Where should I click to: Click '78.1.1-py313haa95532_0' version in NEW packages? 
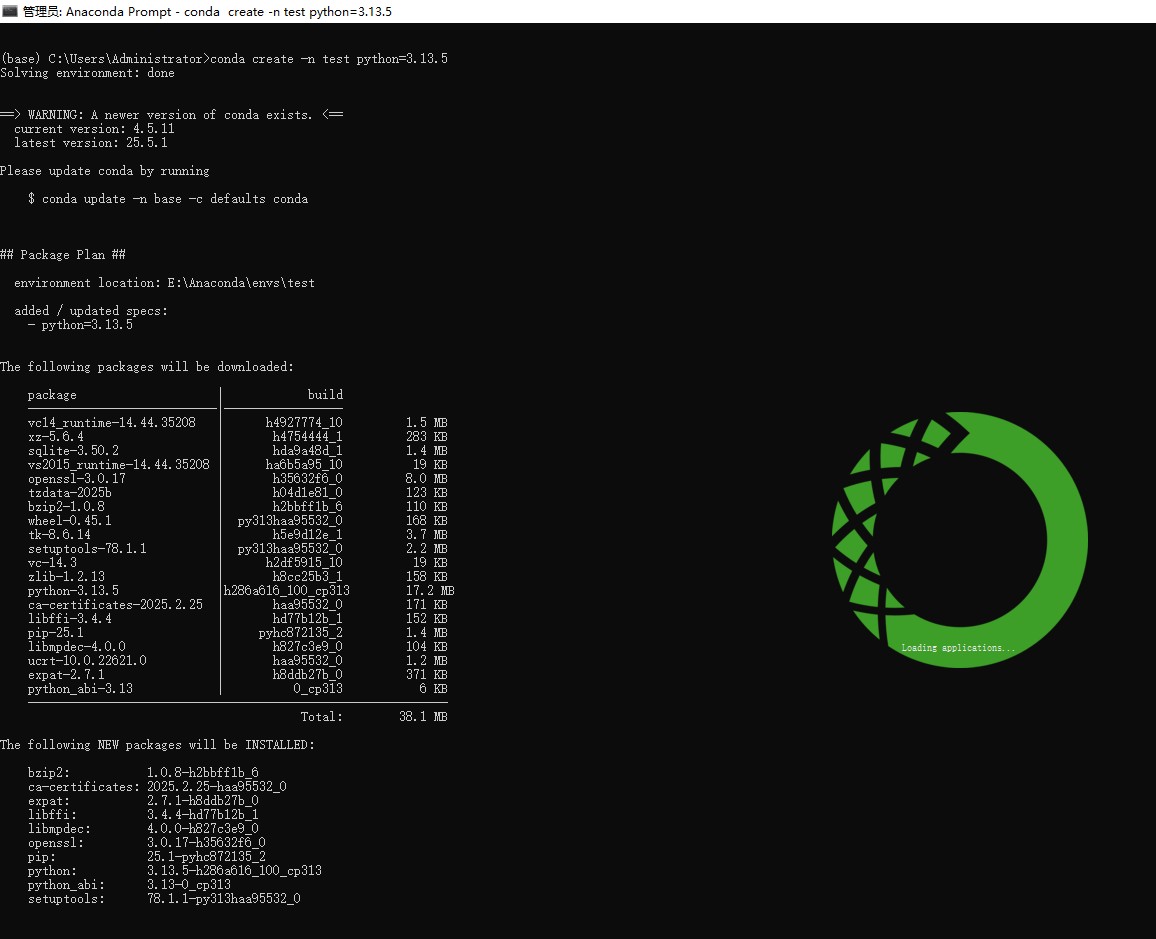pyautogui.click(x=224, y=899)
